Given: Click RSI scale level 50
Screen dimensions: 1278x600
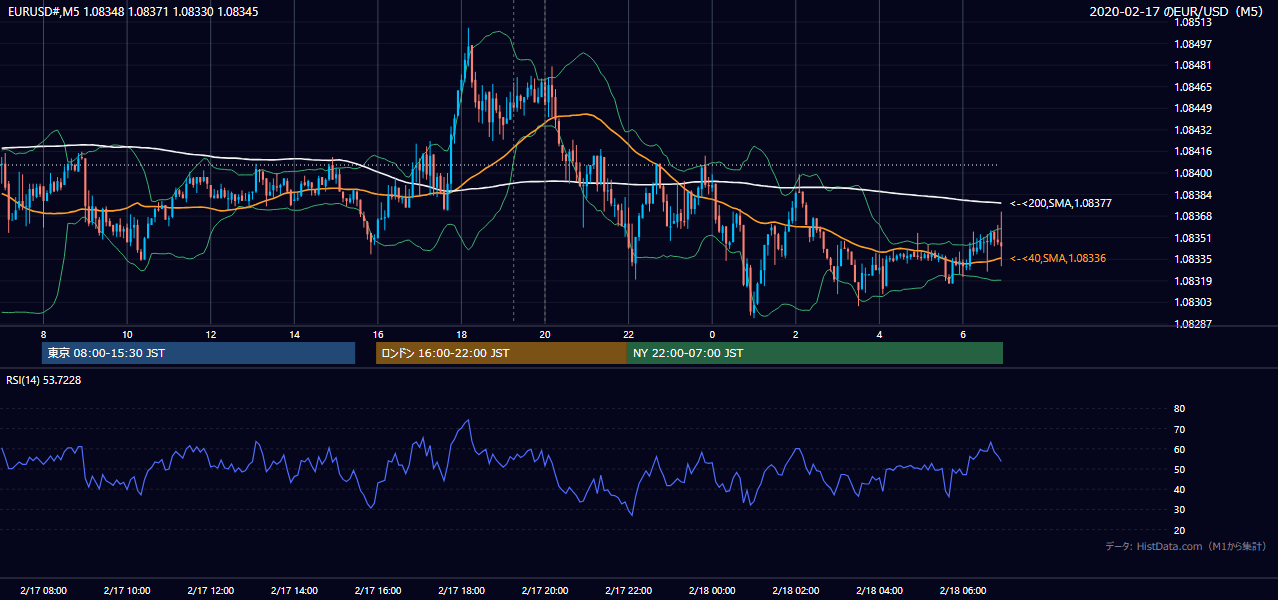Looking at the screenshot, I should [1179, 469].
